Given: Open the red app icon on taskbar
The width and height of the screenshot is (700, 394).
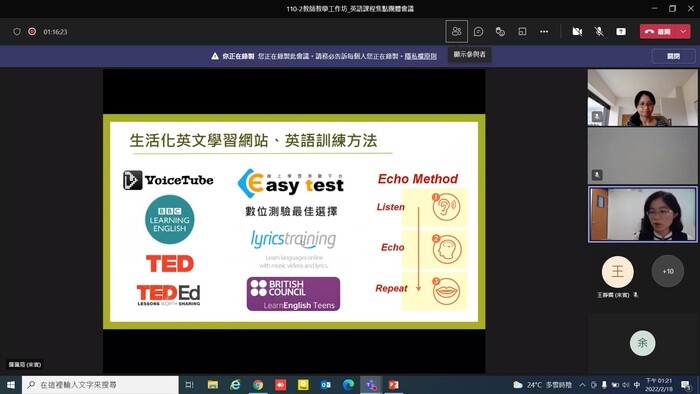Looking at the screenshot, I should click(280, 385).
